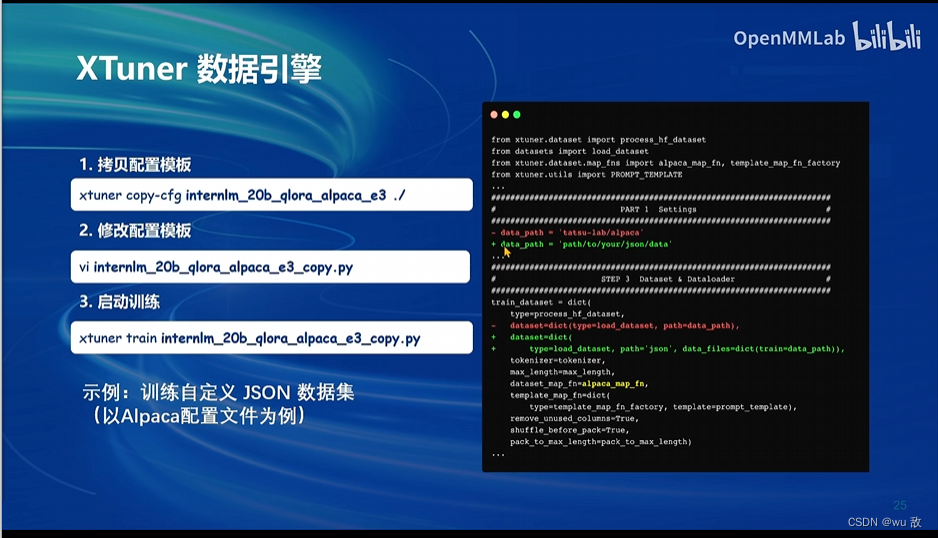The width and height of the screenshot is (938, 538).
Task: Click the text "(以Alpaca配置文件为例)"
Action: pos(199,416)
